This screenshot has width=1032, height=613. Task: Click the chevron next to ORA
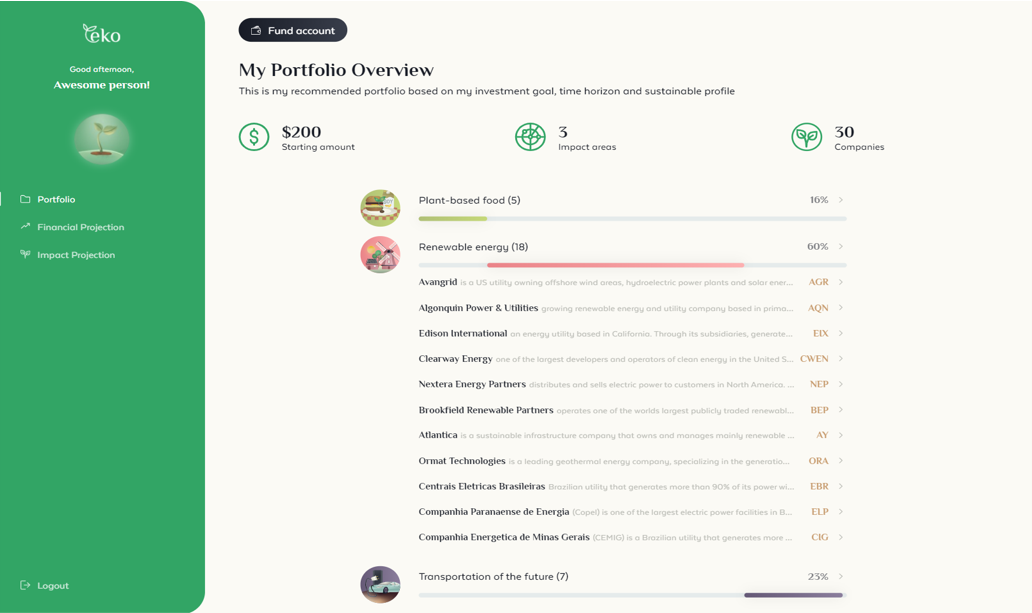(x=841, y=461)
